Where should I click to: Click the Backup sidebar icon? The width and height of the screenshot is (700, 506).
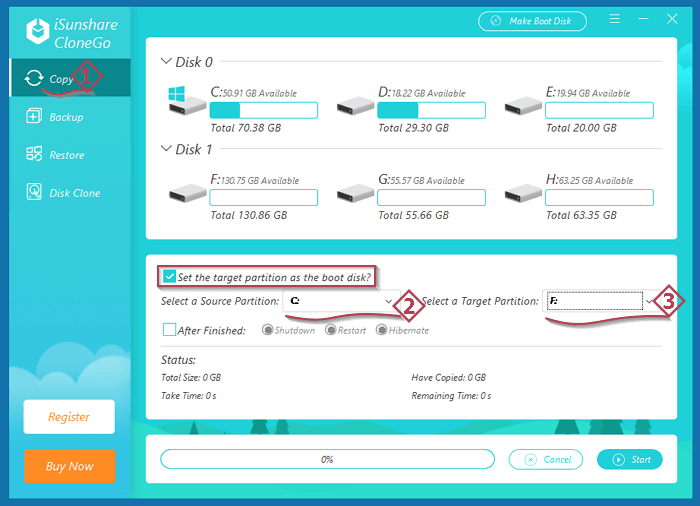click(34, 116)
